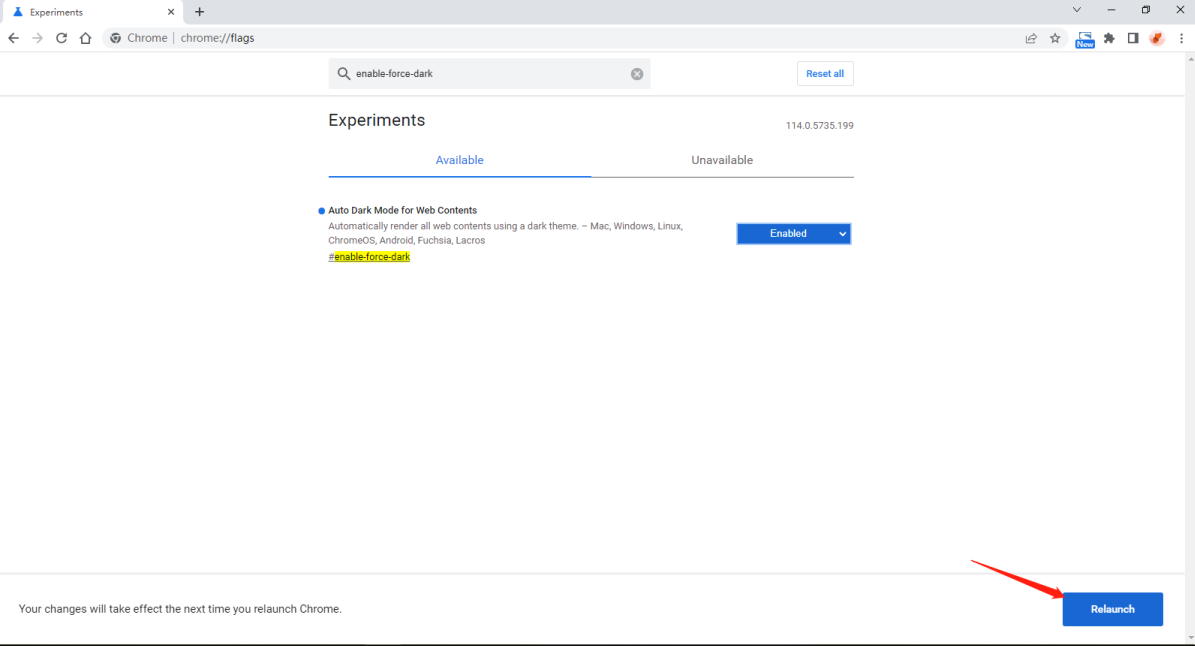Select the Experiments browser tab
This screenshot has width=1195, height=646.
tap(92, 12)
